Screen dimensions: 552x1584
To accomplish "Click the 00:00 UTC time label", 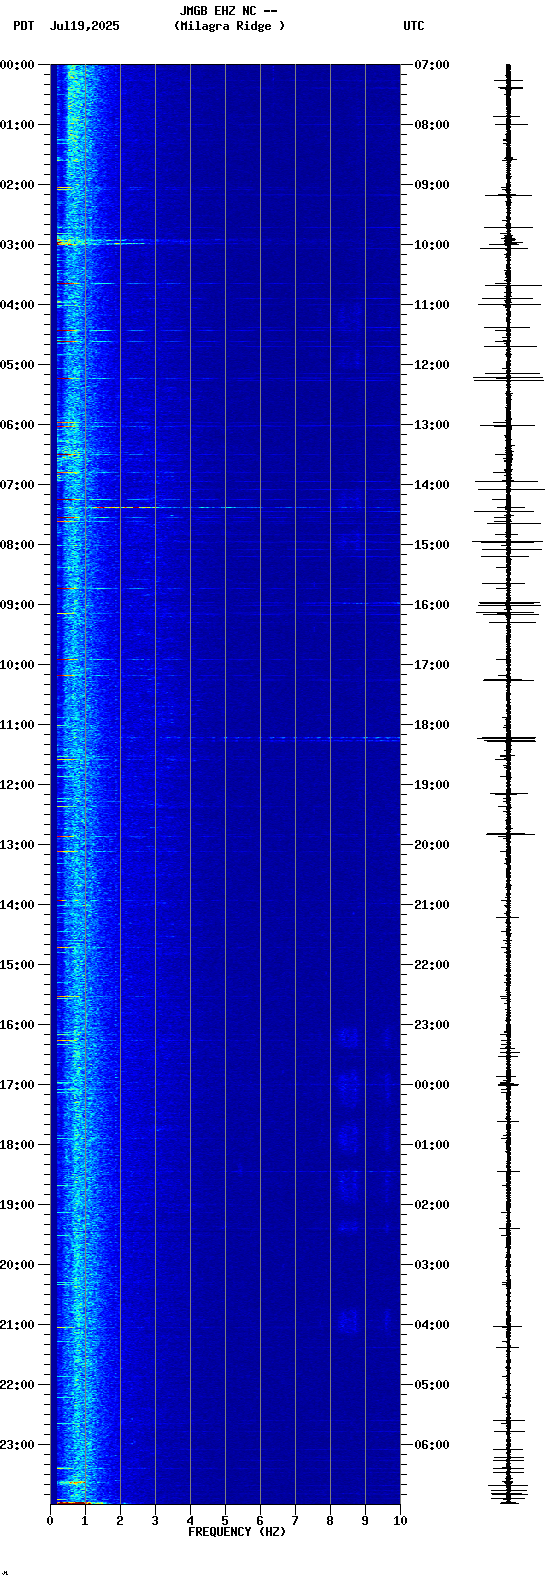I will 431,1085.
